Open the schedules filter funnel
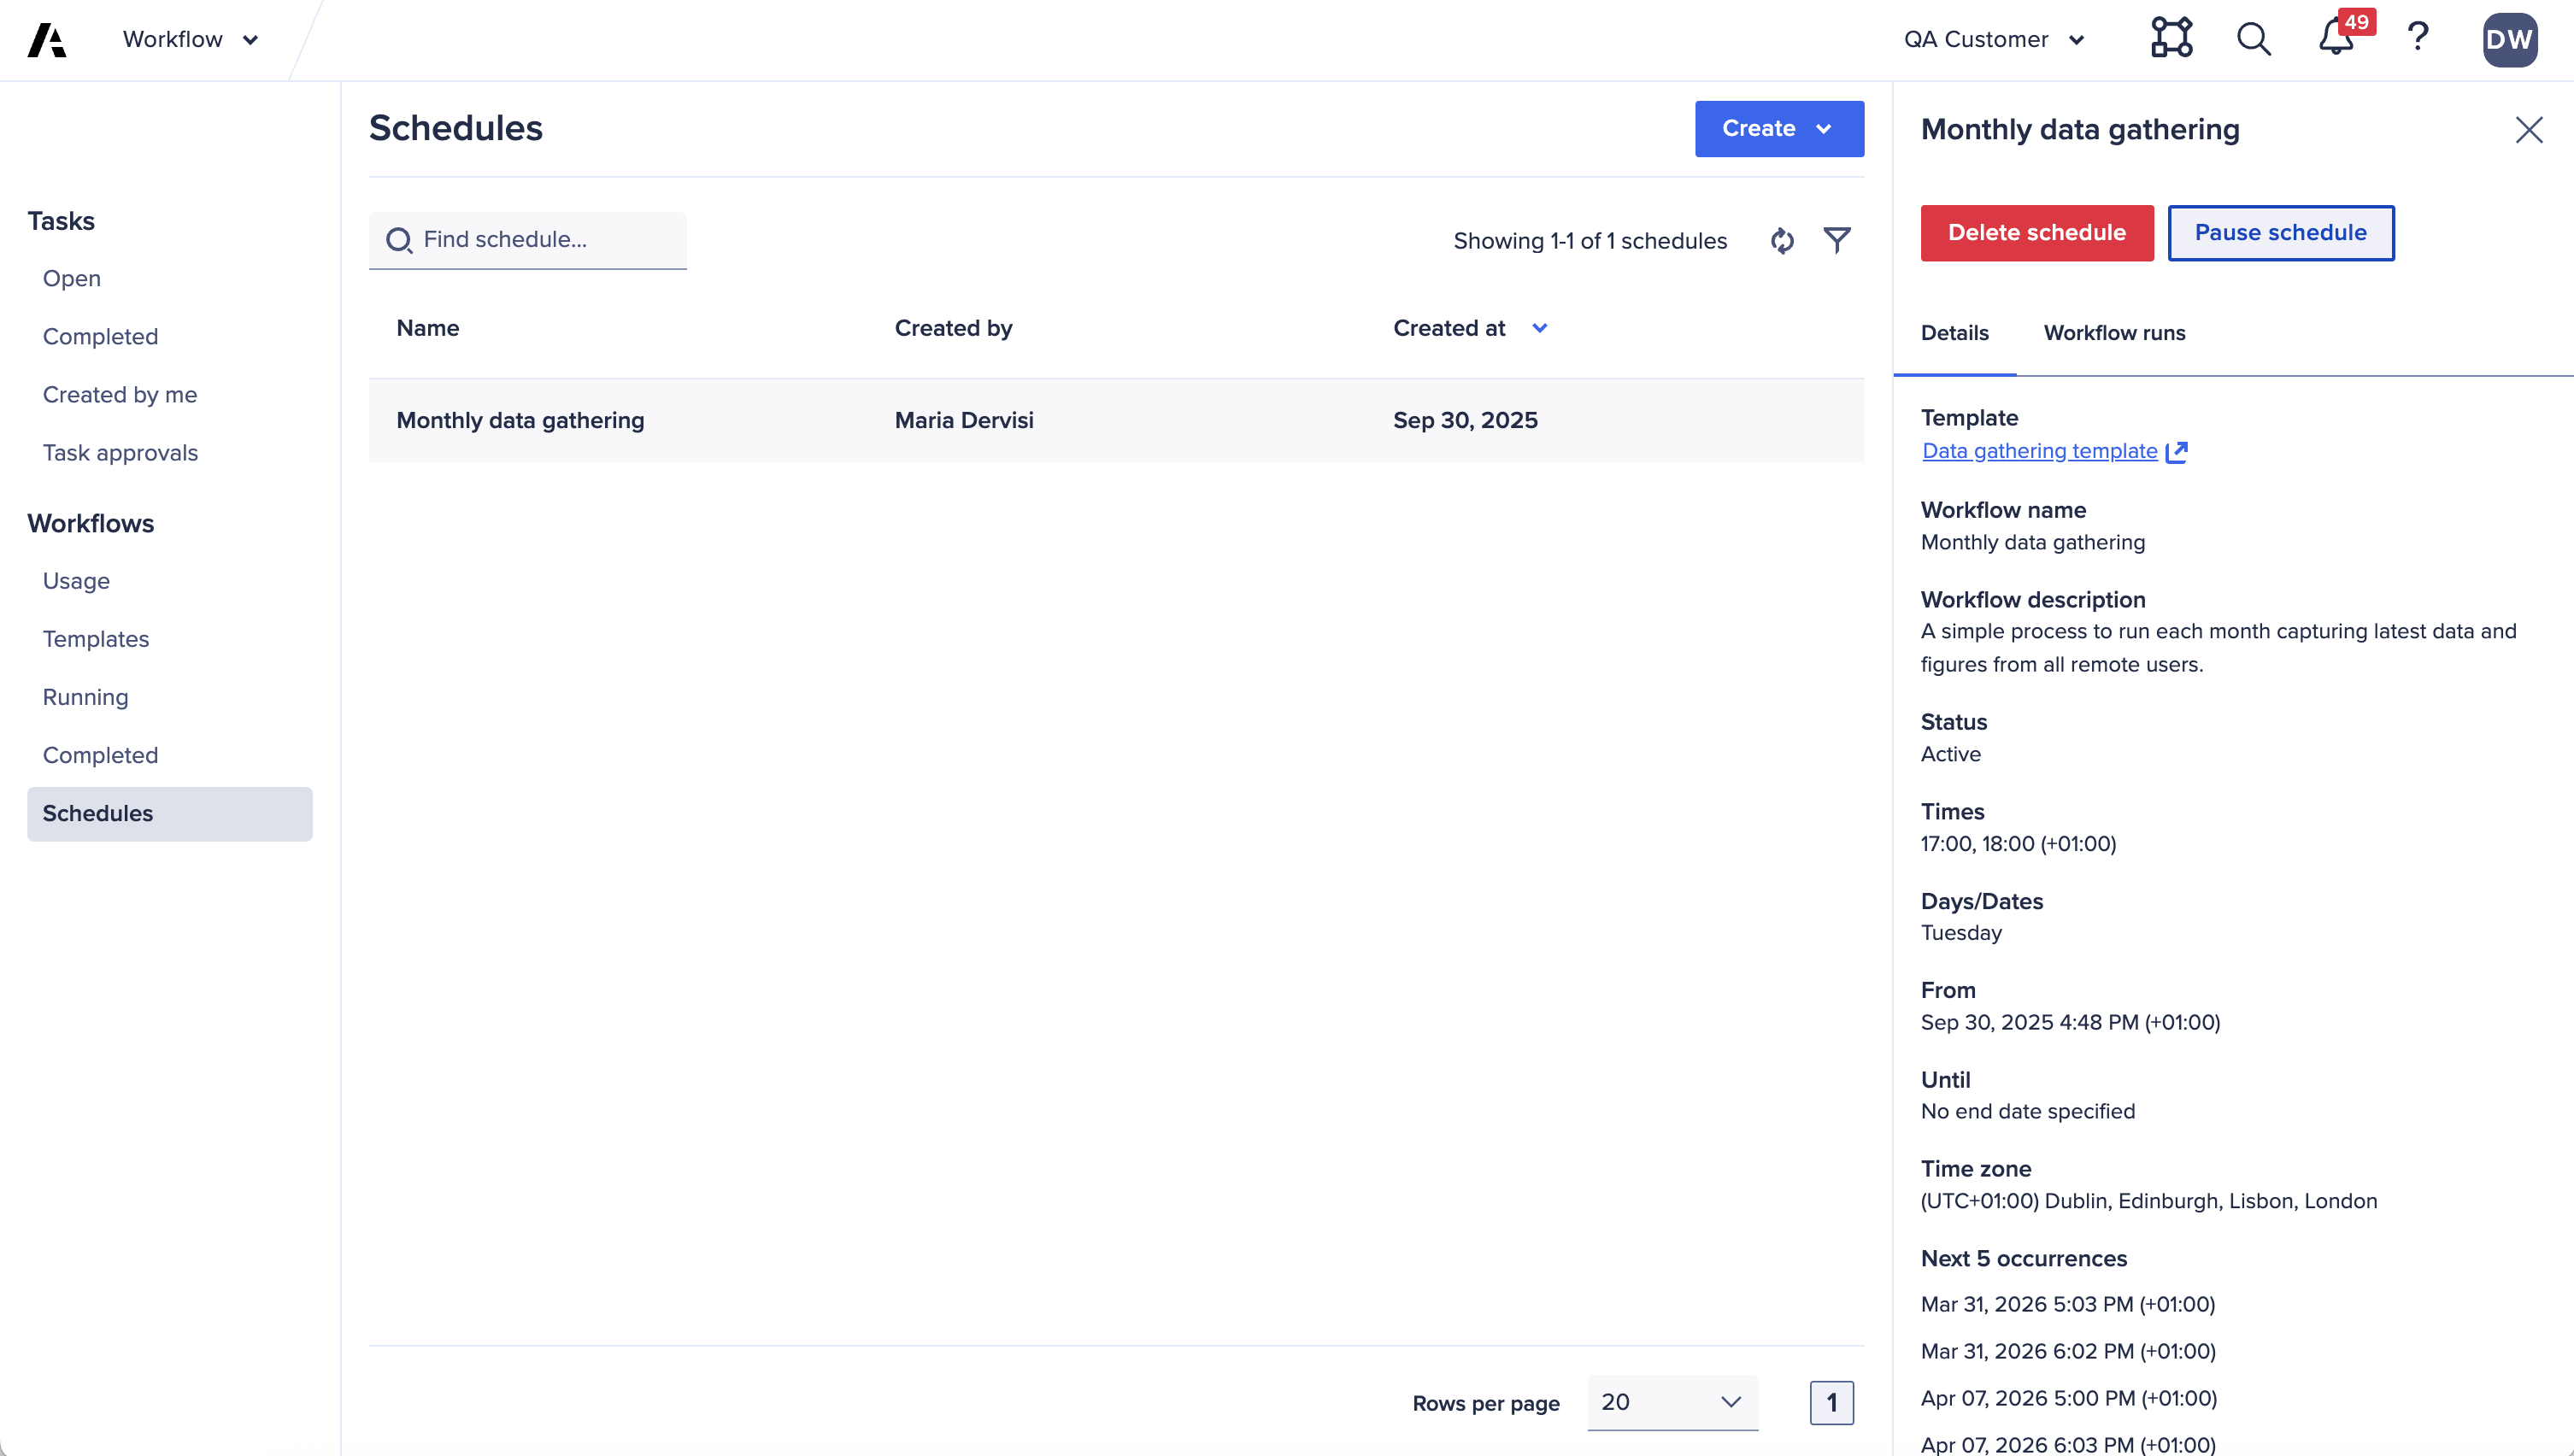The width and height of the screenshot is (2574, 1456). coord(1837,240)
